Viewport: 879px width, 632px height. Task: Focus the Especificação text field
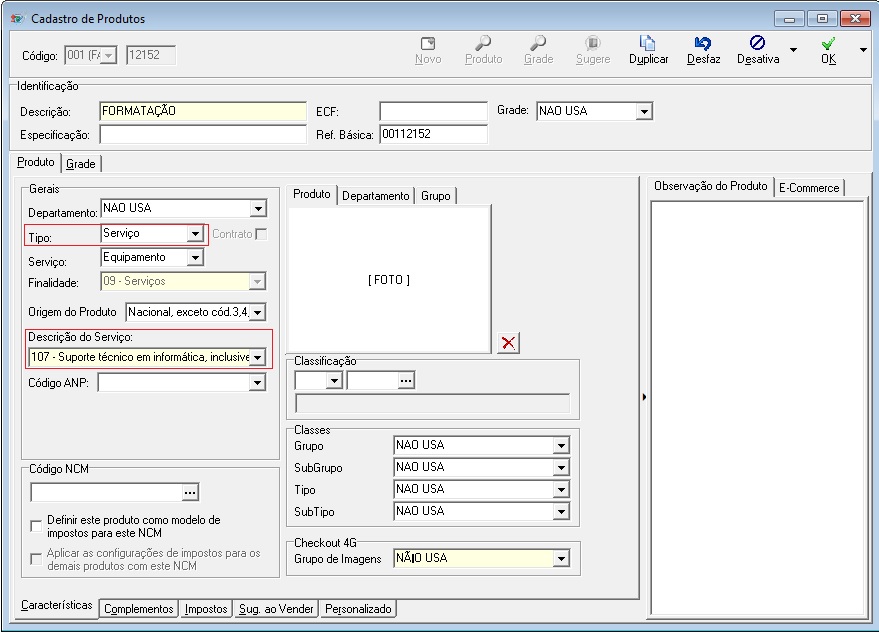click(x=203, y=135)
